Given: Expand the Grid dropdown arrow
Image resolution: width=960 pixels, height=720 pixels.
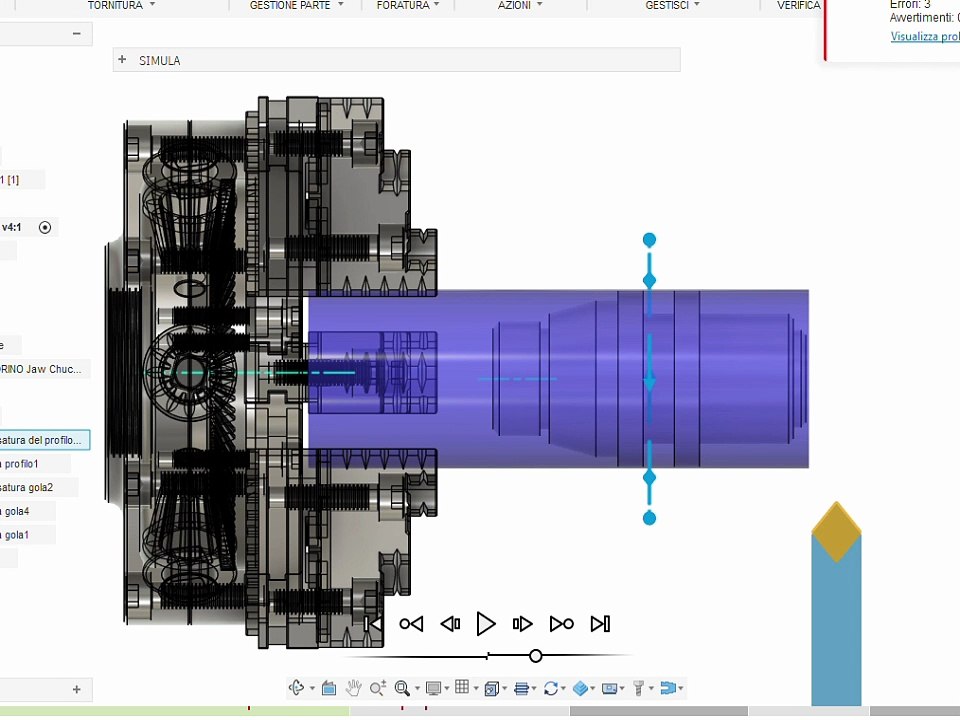Looking at the screenshot, I should coord(476,689).
